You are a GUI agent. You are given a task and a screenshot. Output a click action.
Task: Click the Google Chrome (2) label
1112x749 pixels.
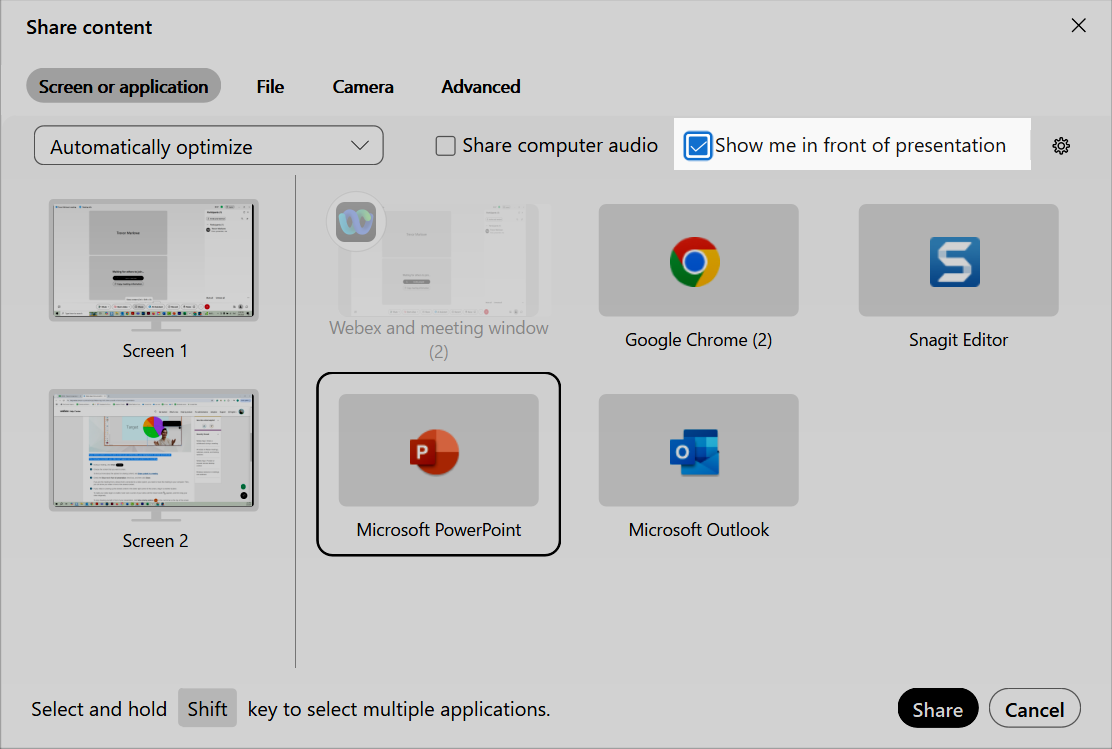[x=699, y=340]
